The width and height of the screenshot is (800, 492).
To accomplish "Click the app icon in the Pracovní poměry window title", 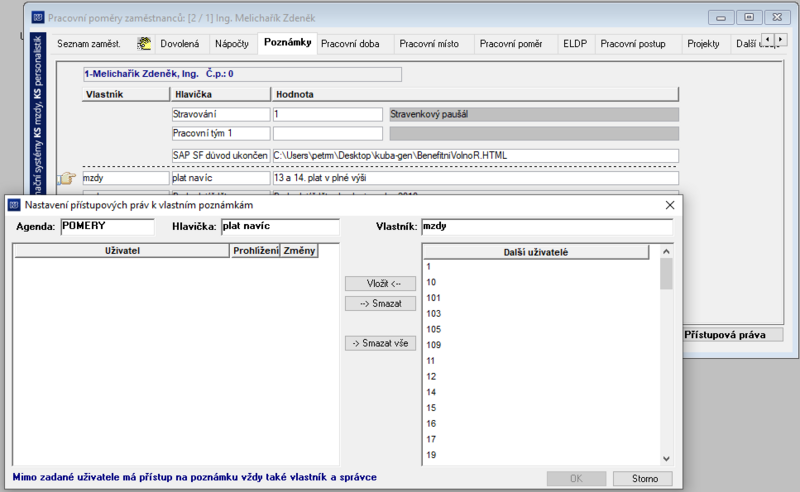I will pos(38,18).
